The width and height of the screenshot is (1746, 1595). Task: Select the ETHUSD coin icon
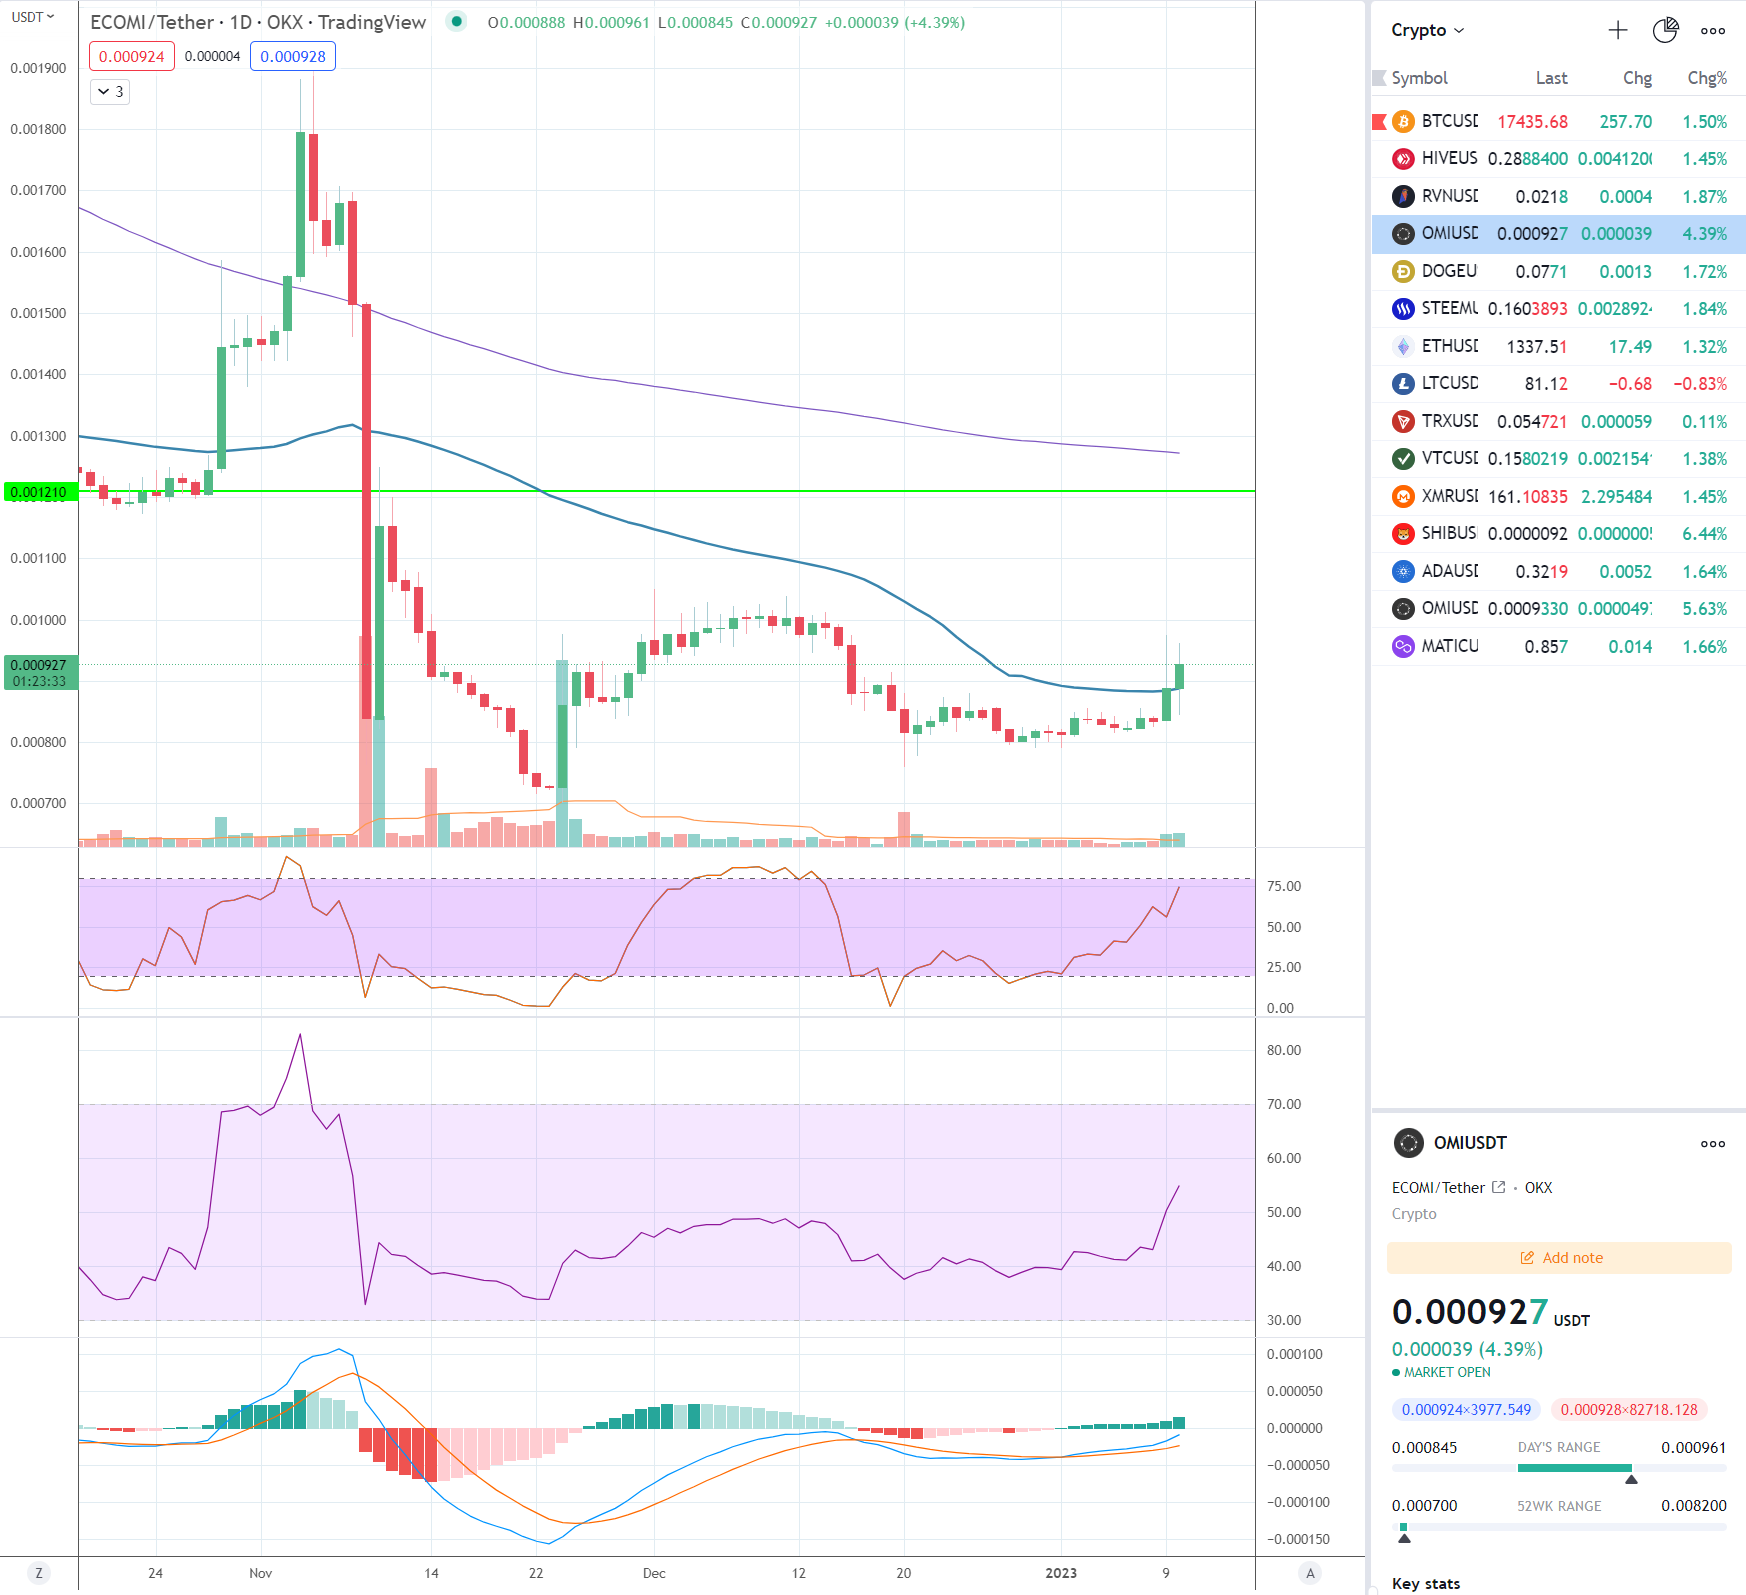click(1403, 346)
